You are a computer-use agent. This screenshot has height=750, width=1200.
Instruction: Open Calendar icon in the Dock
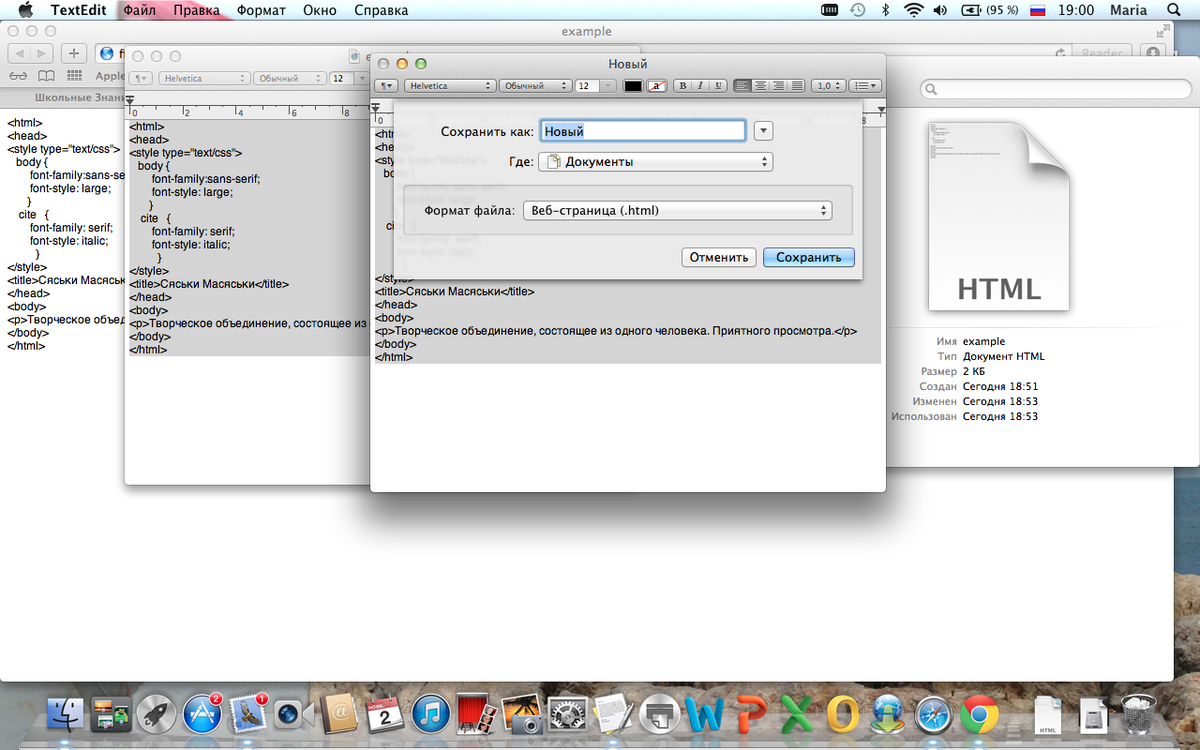[x=384, y=714]
